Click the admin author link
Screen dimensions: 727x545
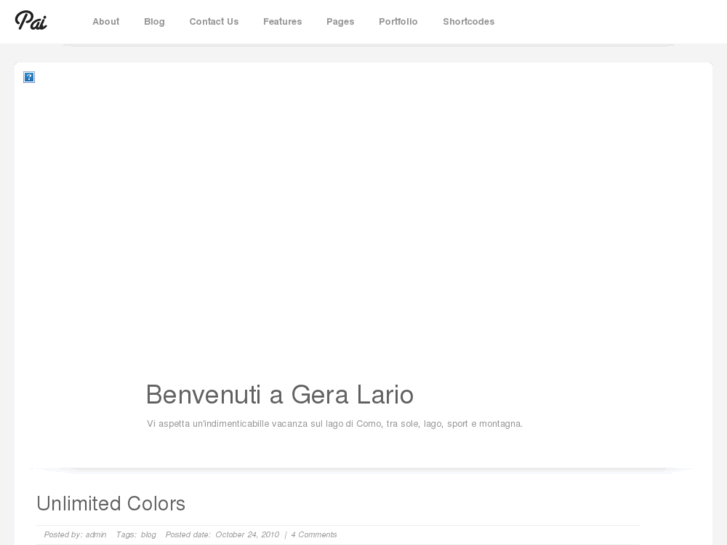pos(96,534)
